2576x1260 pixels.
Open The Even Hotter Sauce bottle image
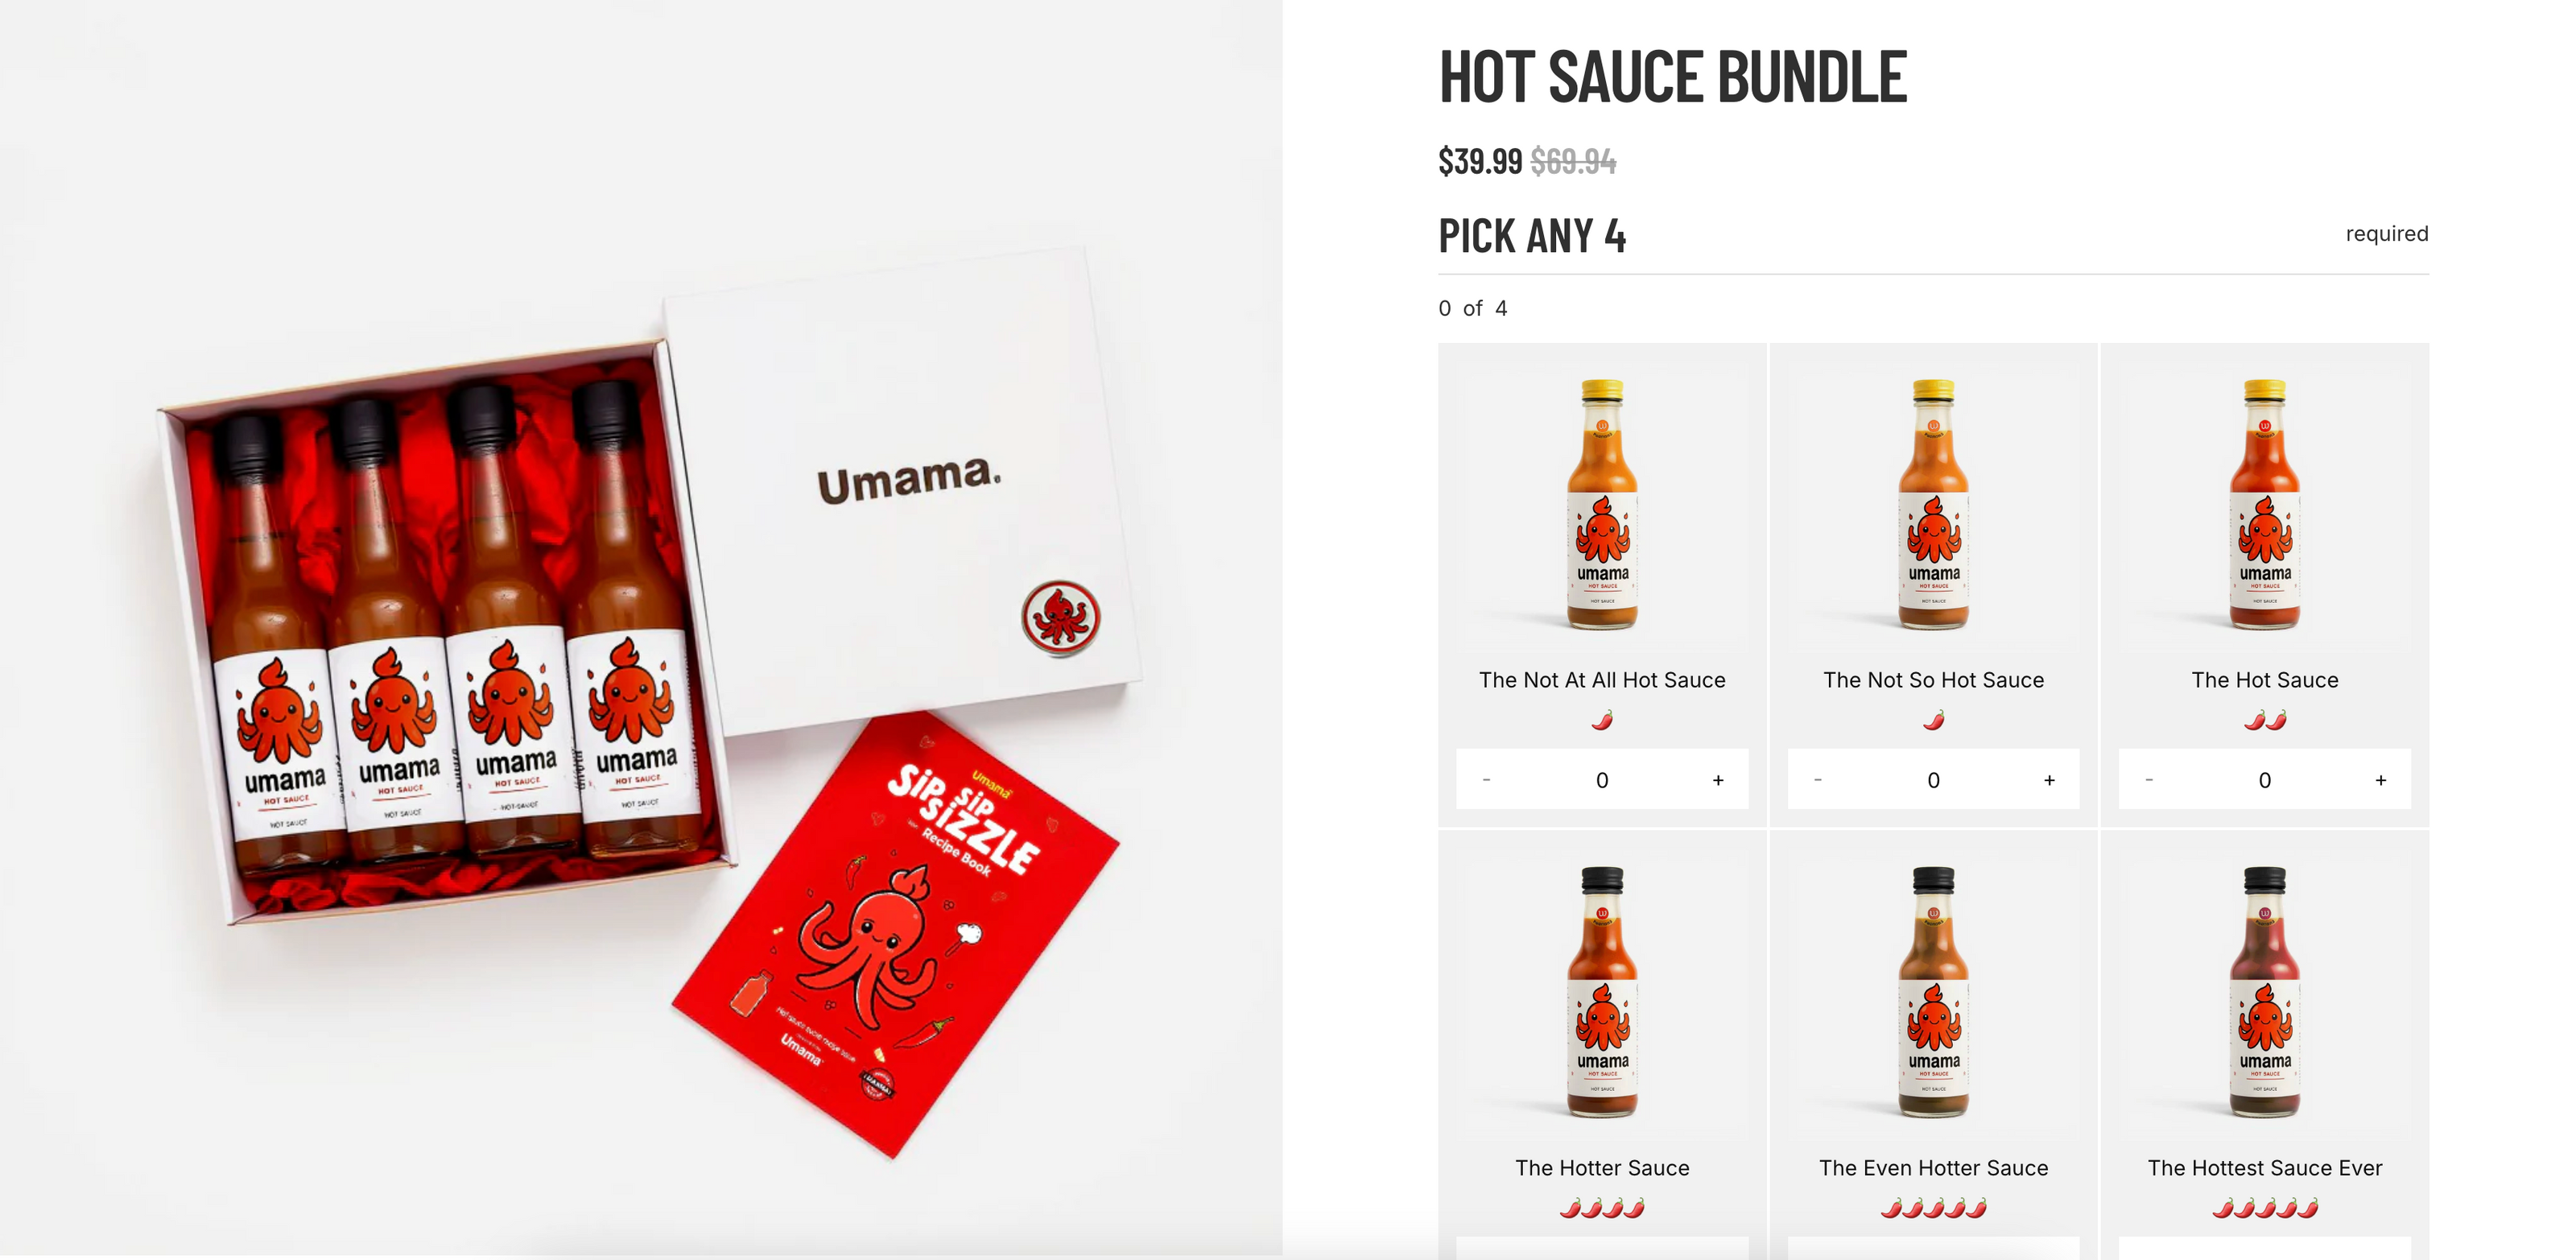[x=1933, y=992]
